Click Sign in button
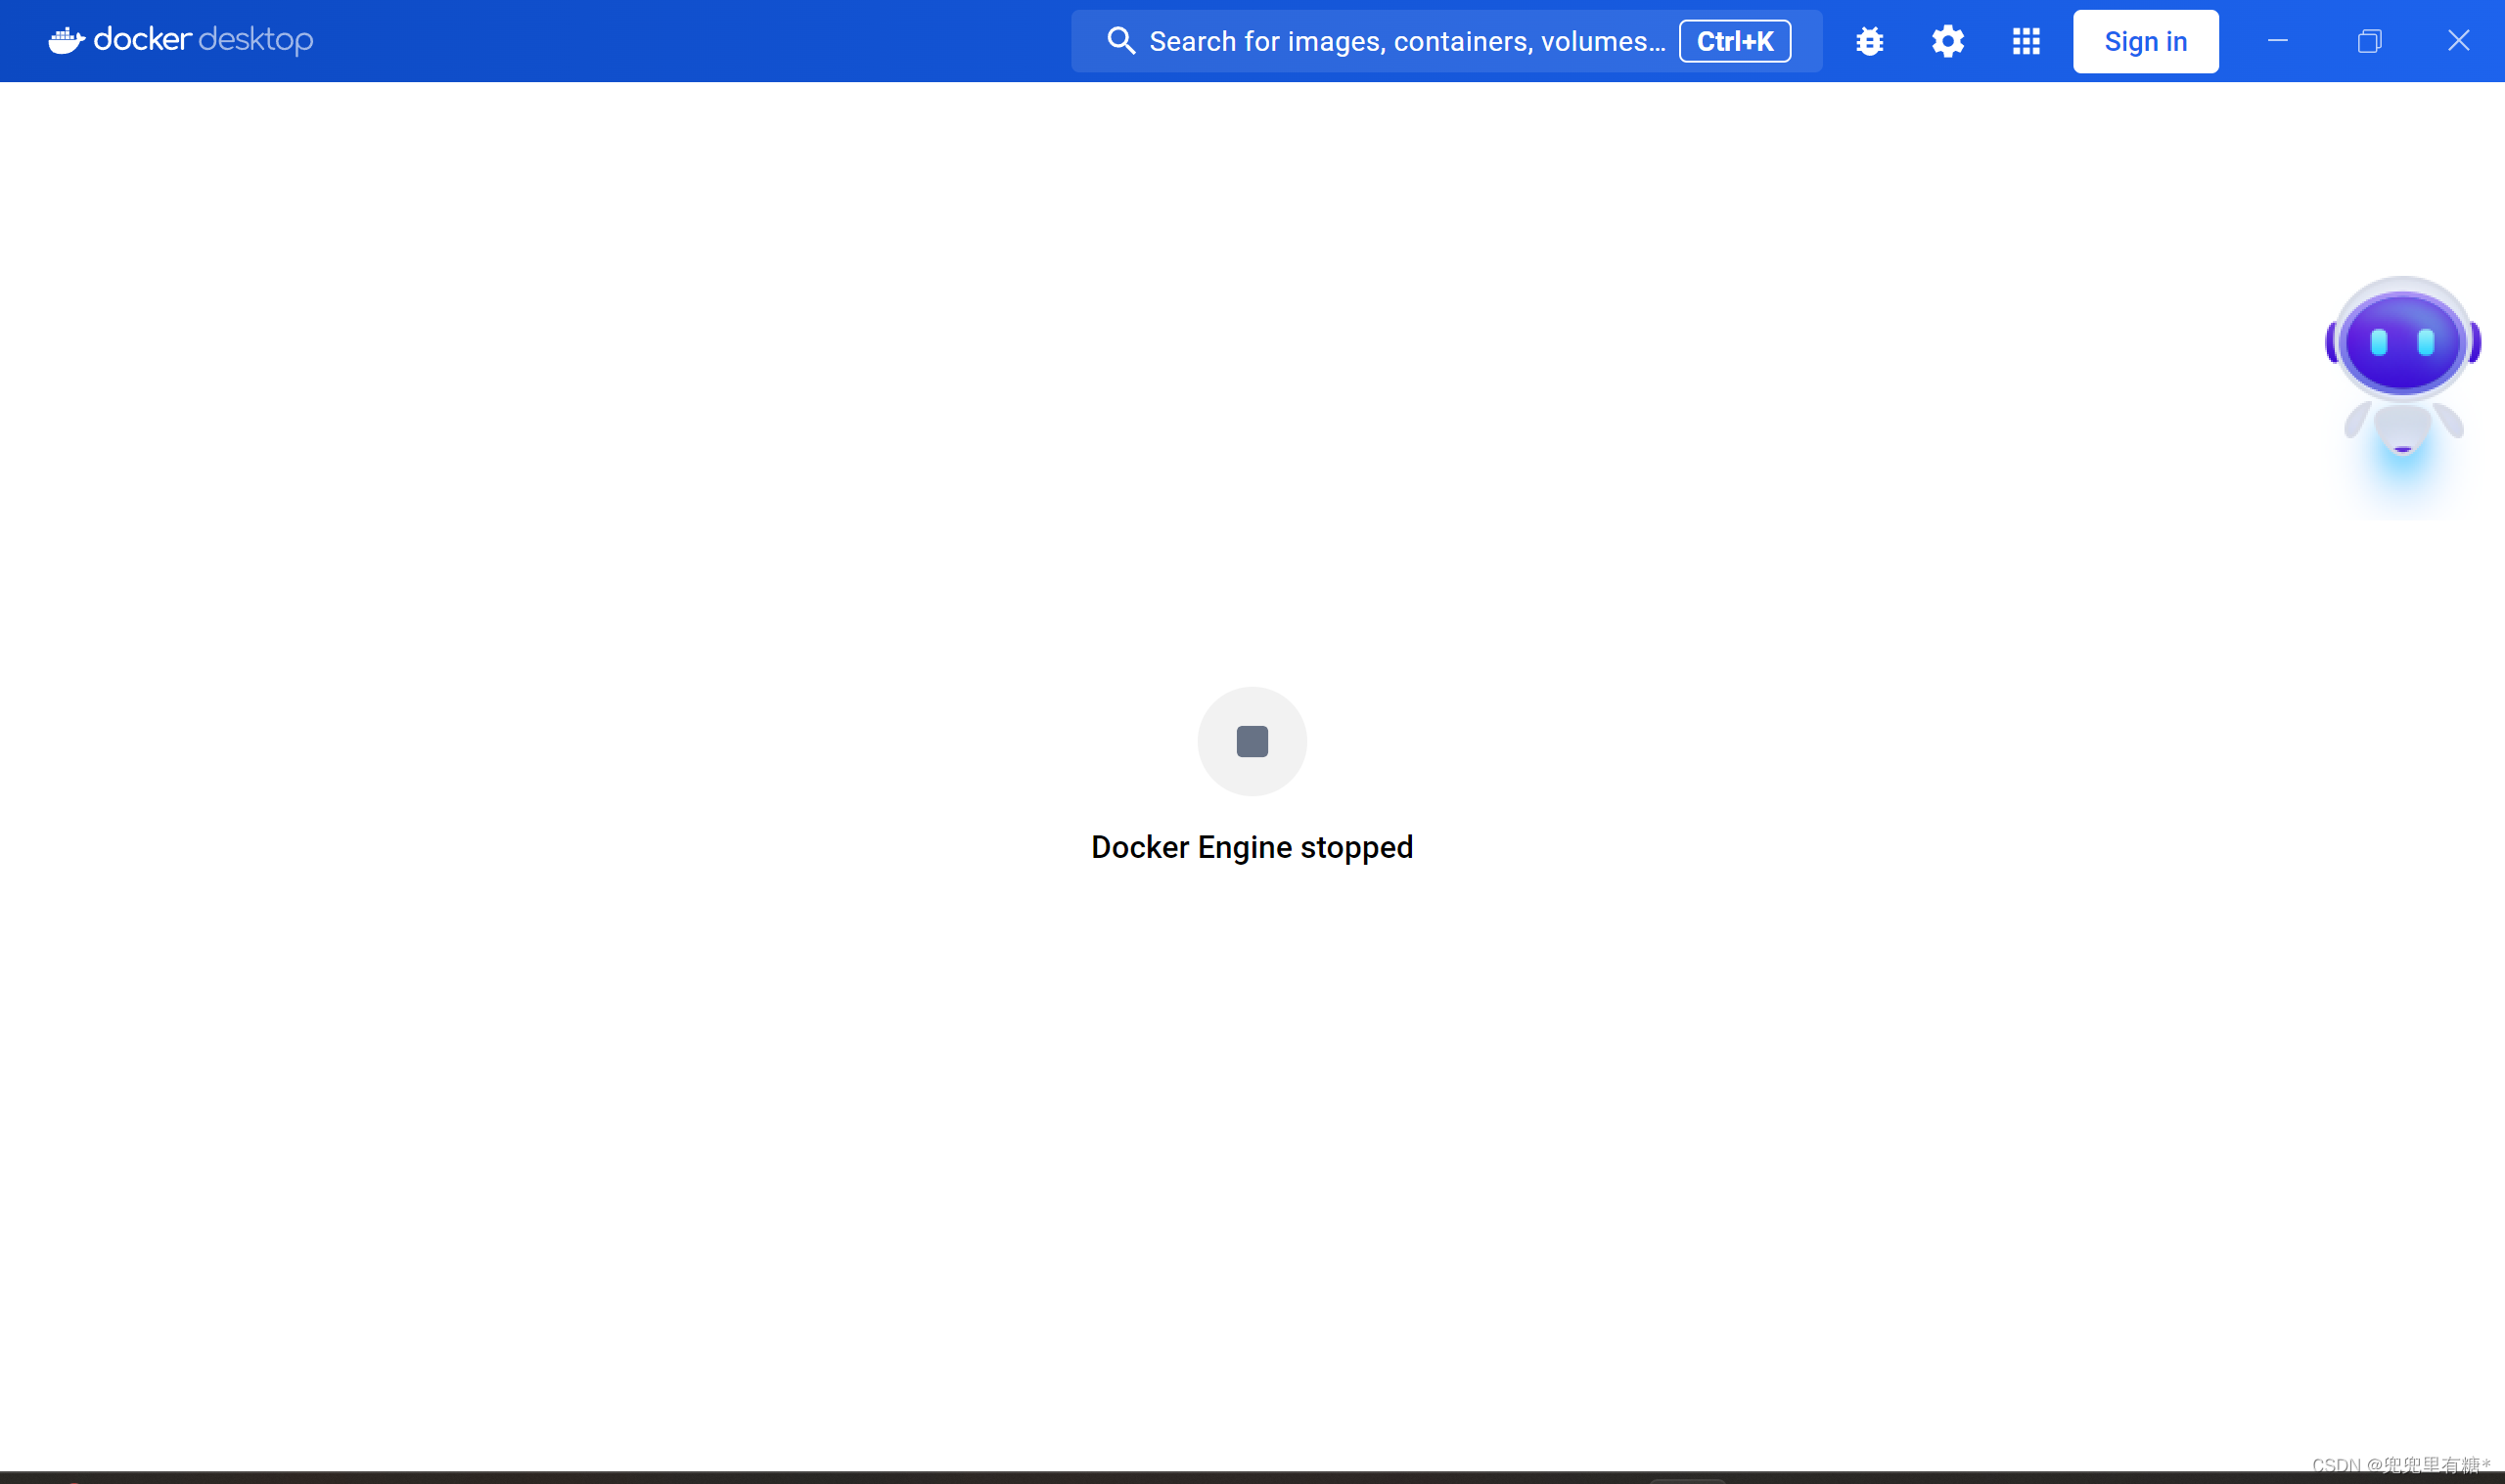The image size is (2505, 1484). [2145, 41]
